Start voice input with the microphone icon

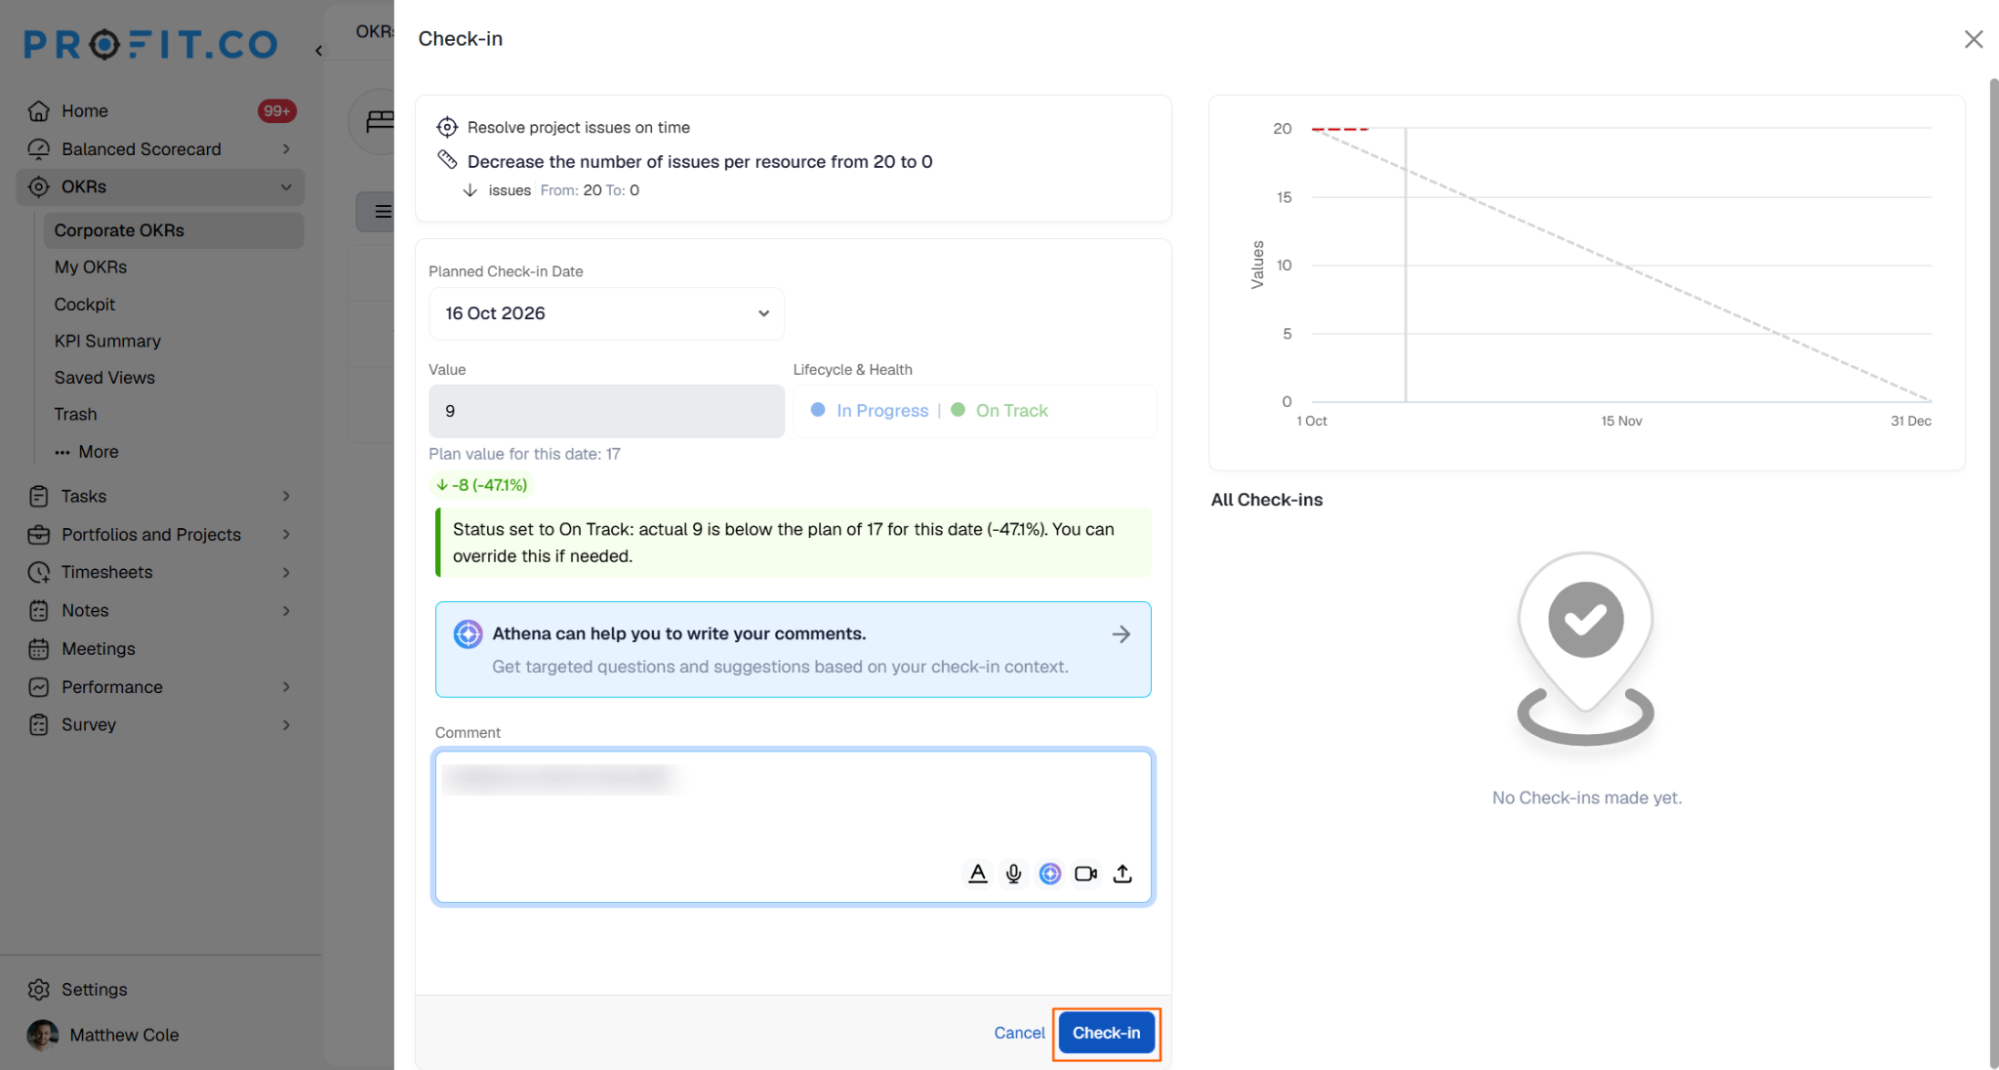(1014, 873)
